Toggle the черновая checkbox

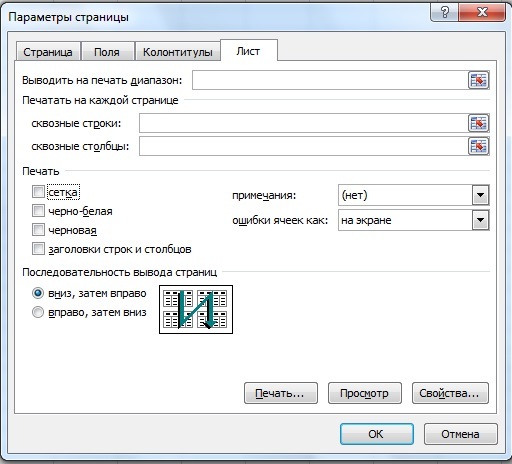pos(38,230)
